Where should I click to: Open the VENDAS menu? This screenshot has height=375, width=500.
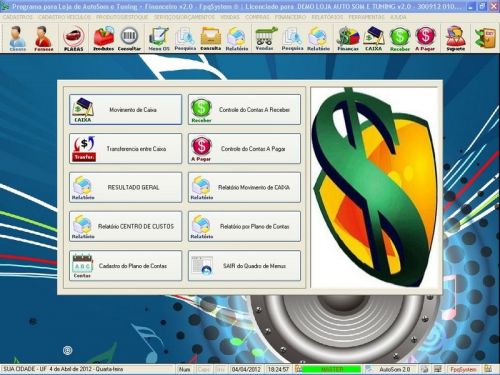click(x=230, y=17)
